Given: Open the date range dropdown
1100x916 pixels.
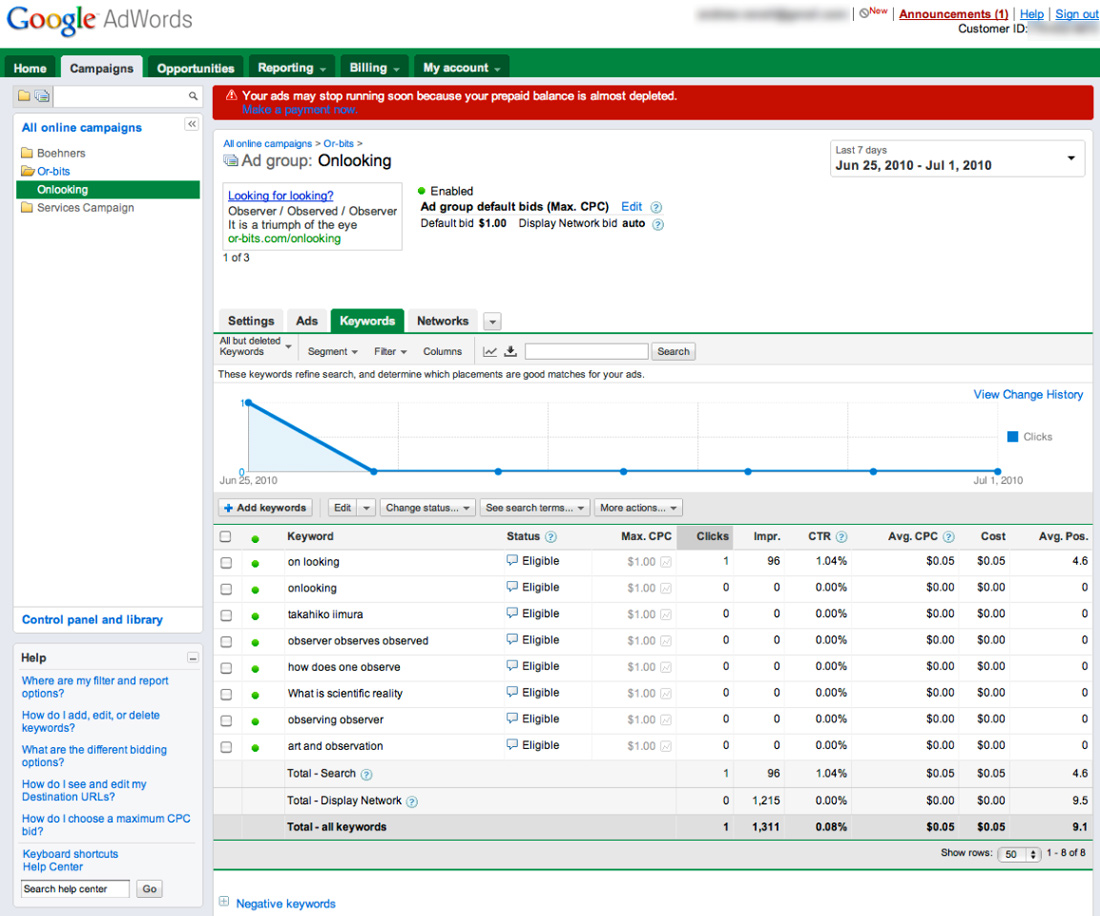Looking at the screenshot, I should click(957, 159).
